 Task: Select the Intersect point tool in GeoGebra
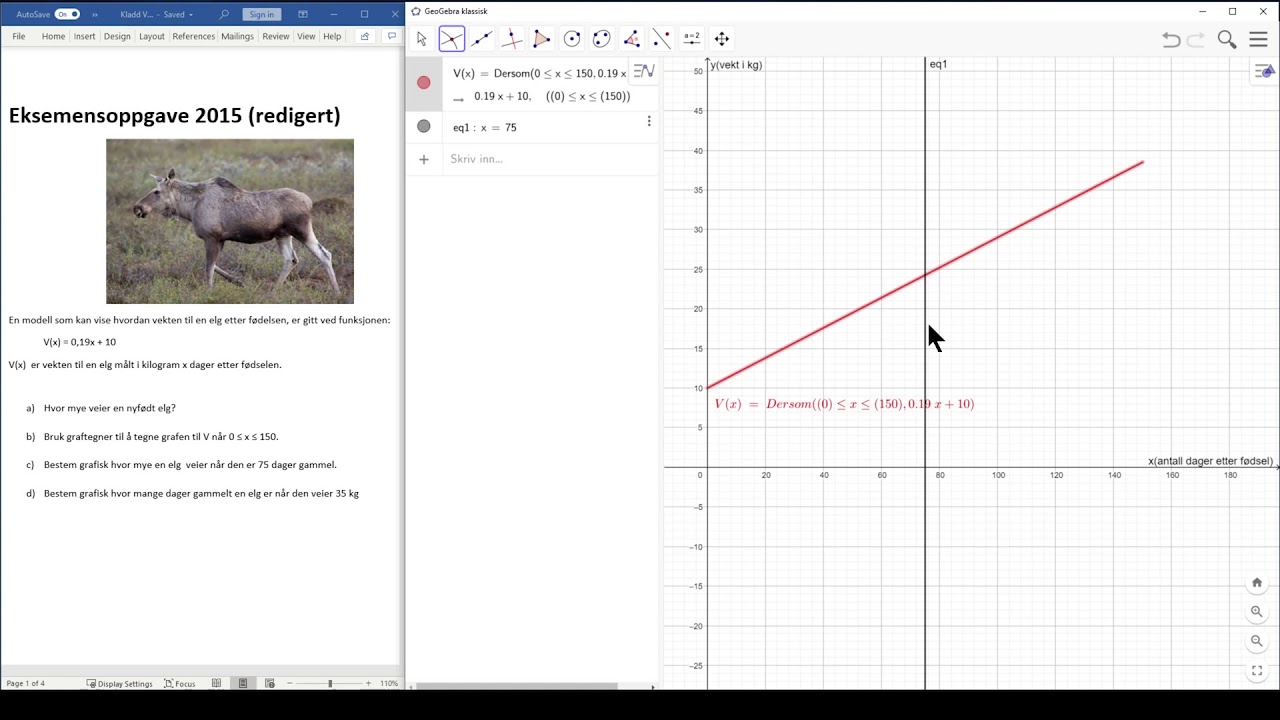click(452, 39)
